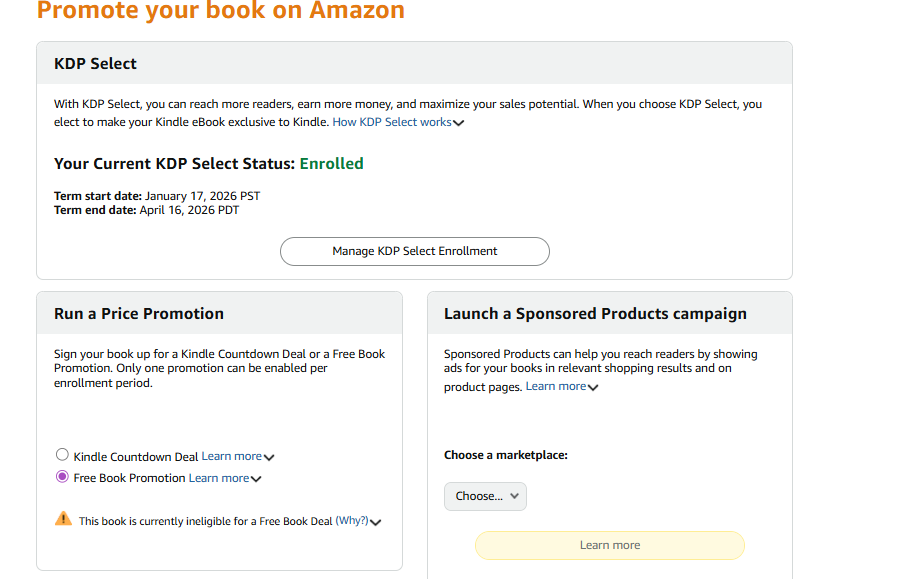Click the green Enrolled status text

331,163
